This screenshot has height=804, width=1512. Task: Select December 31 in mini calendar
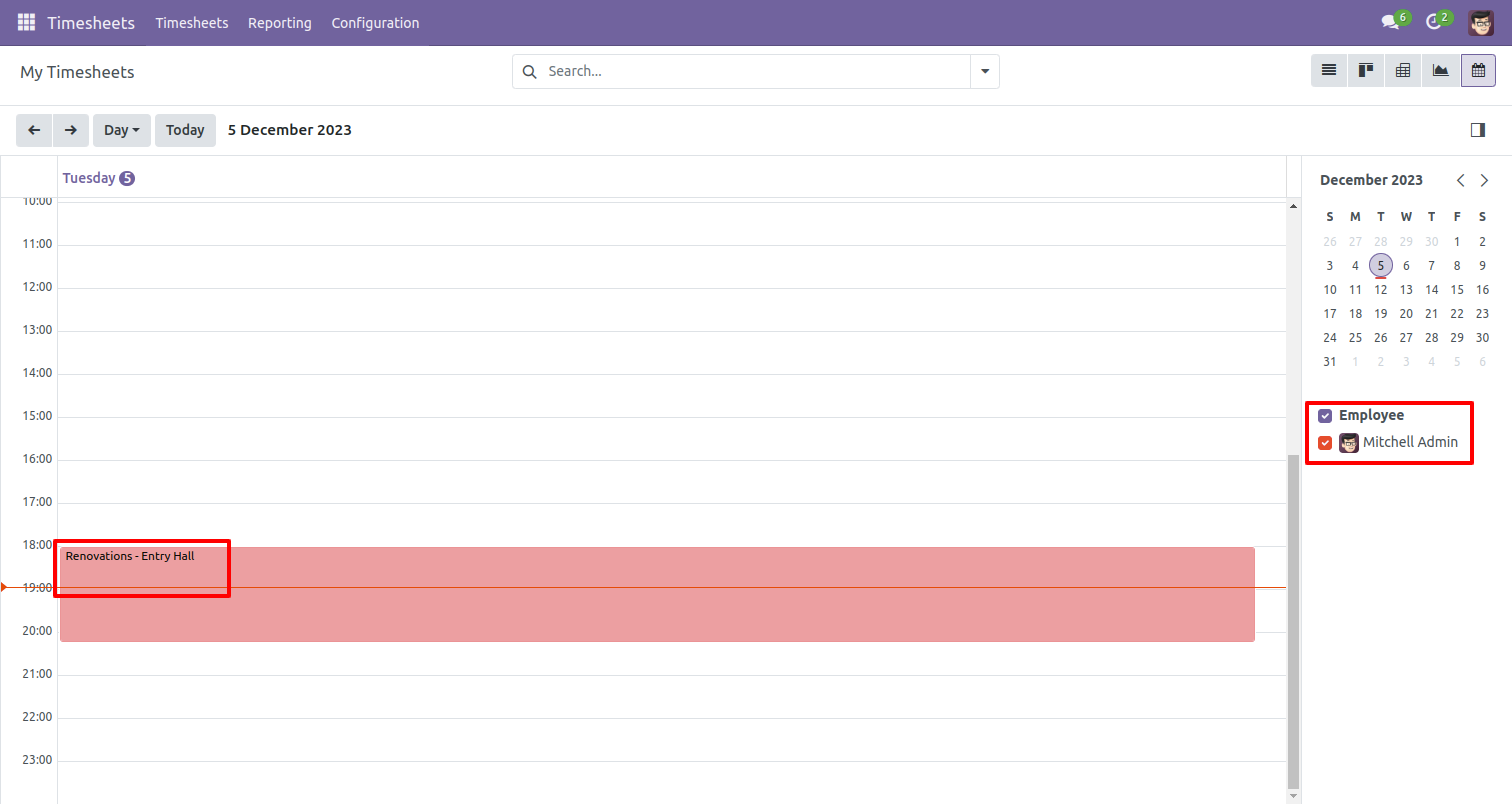tap(1329, 362)
